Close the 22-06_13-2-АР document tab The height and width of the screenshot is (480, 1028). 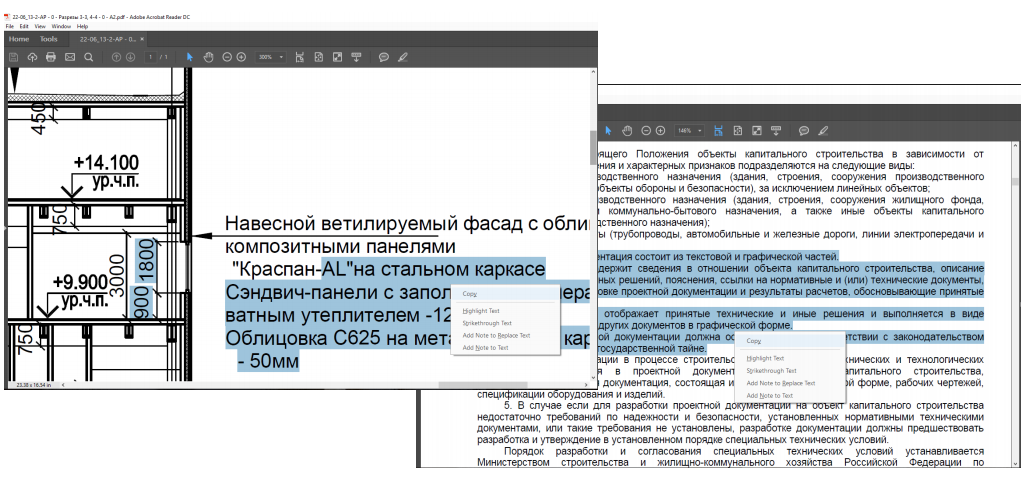pyautogui.click(x=142, y=39)
